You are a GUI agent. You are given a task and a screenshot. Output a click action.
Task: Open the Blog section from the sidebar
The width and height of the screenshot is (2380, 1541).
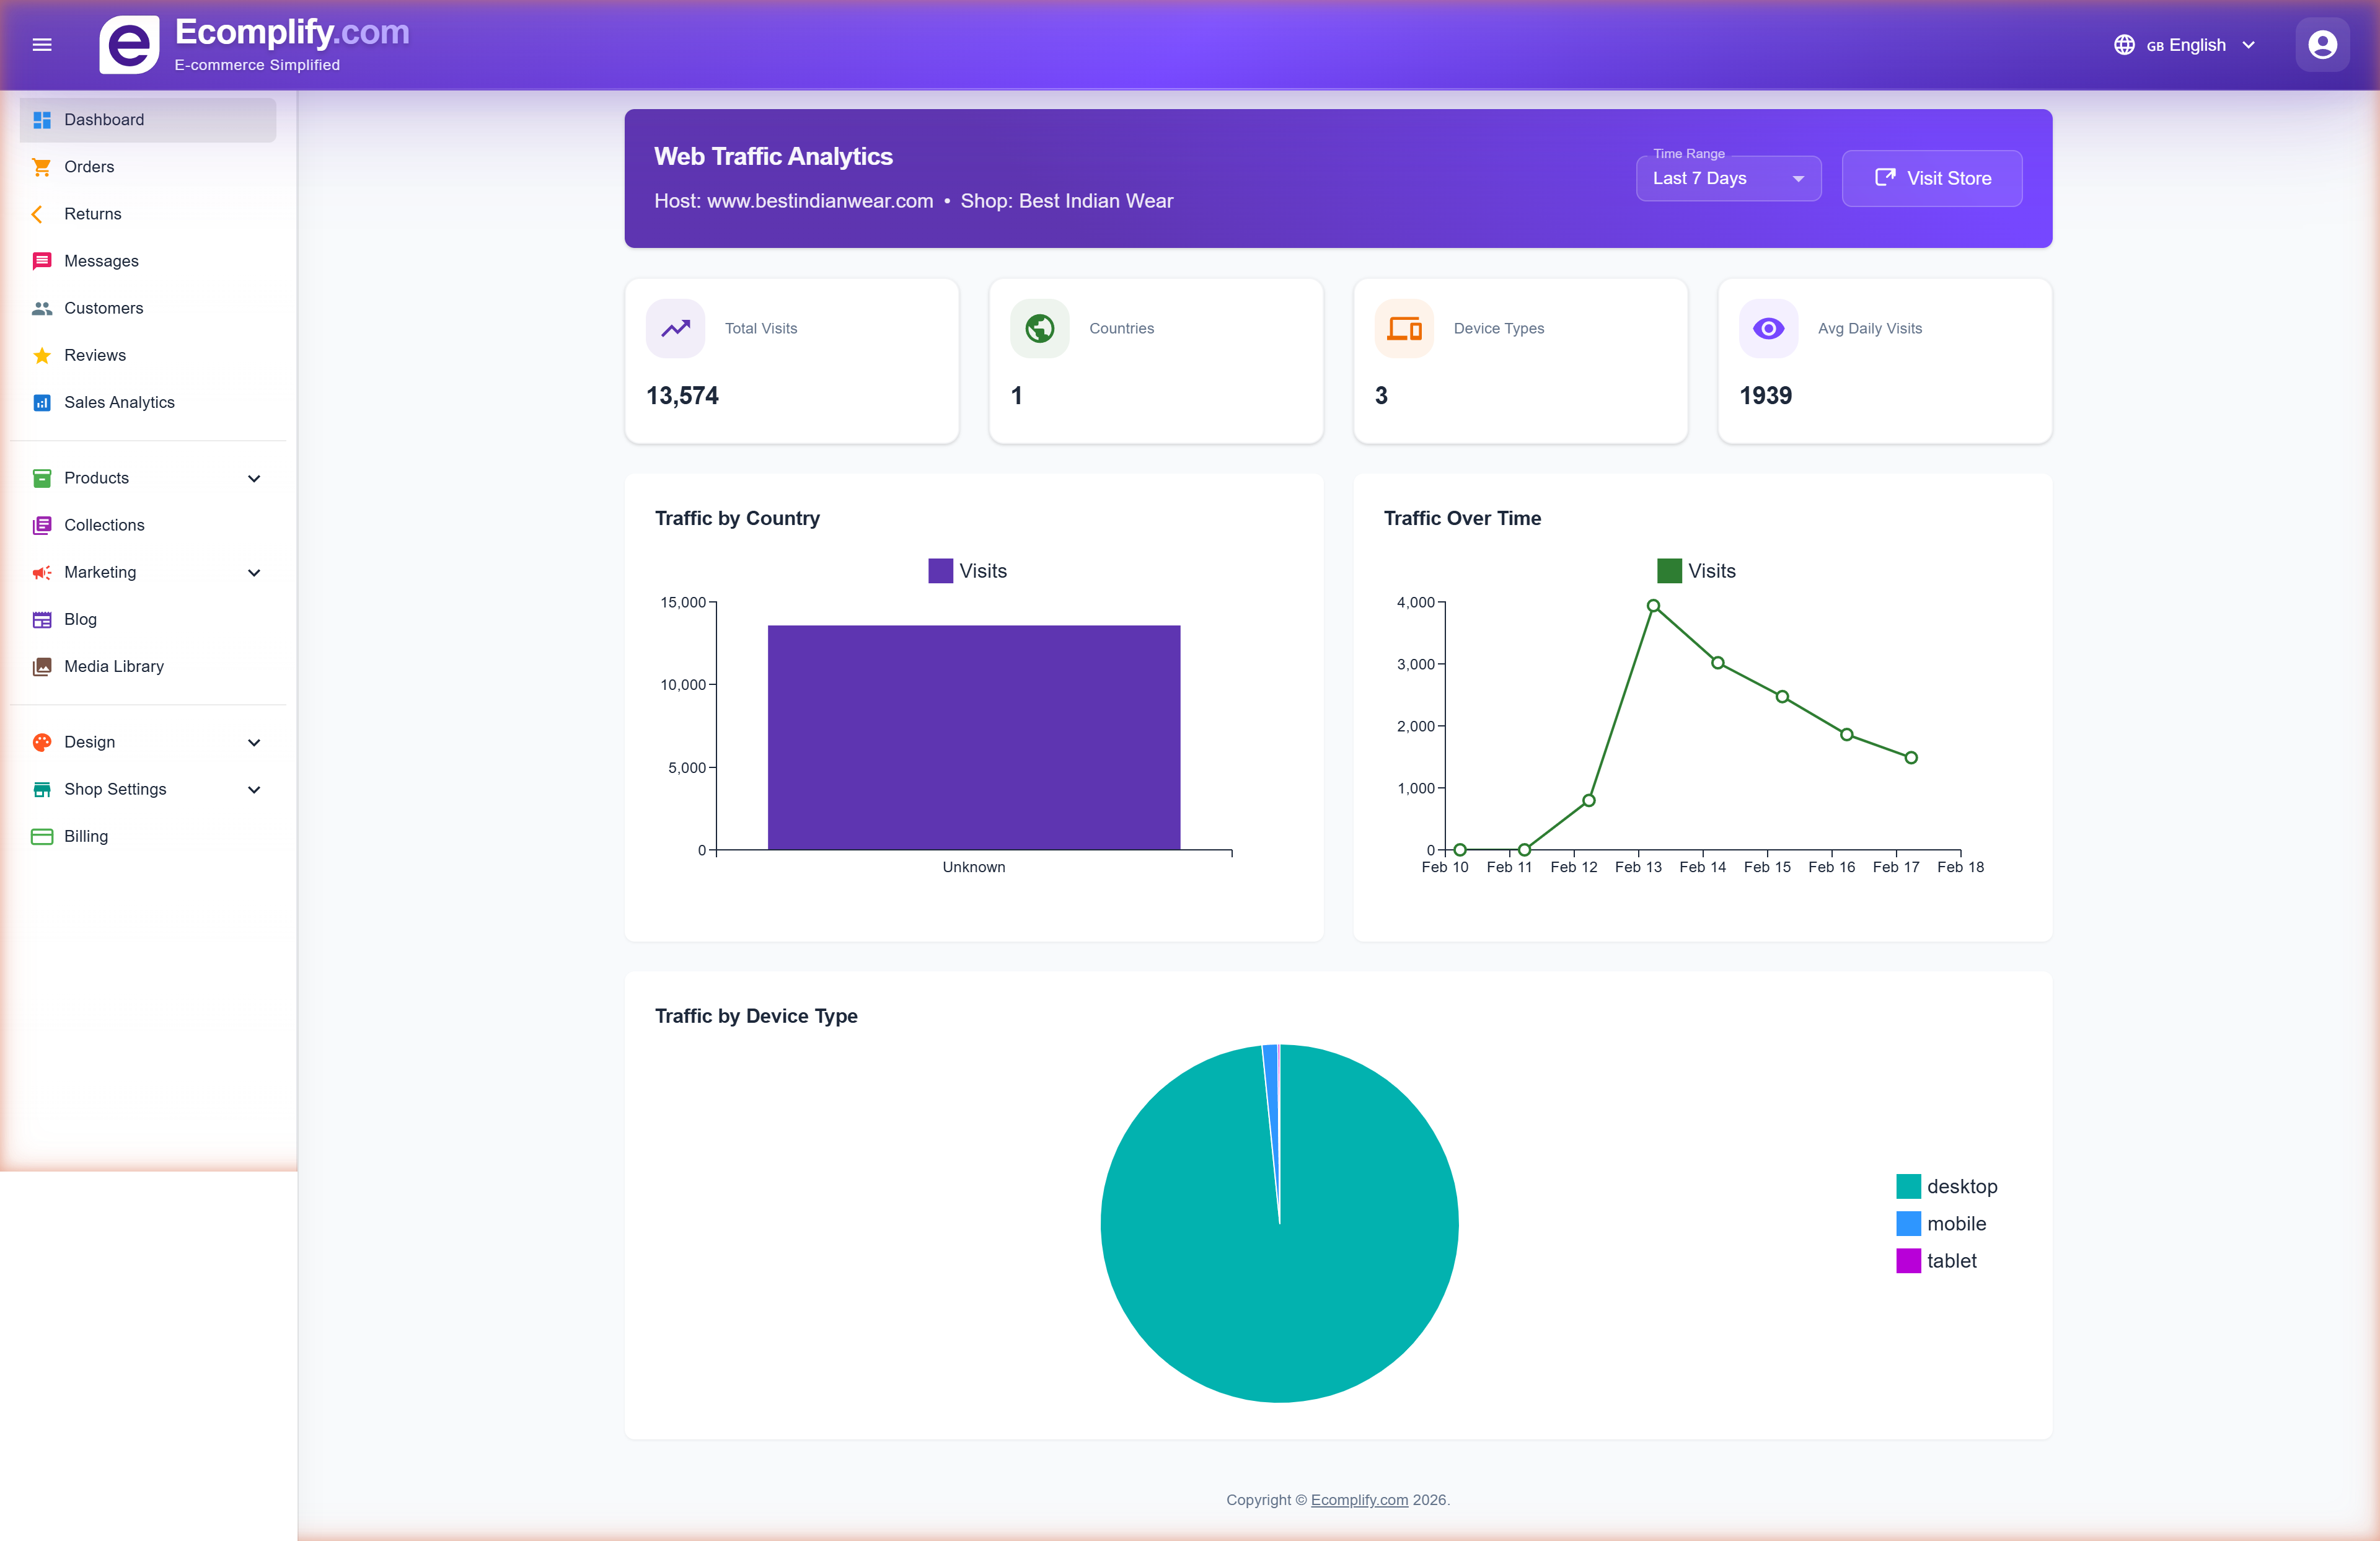click(x=79, y=619)
